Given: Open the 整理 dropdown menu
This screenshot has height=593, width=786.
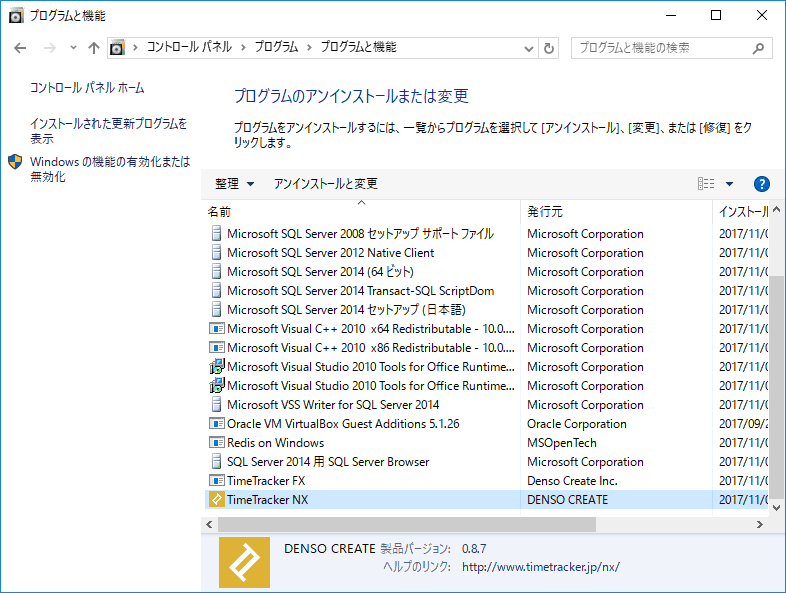Looking at the screenshot, I should (x=234, y=184).
